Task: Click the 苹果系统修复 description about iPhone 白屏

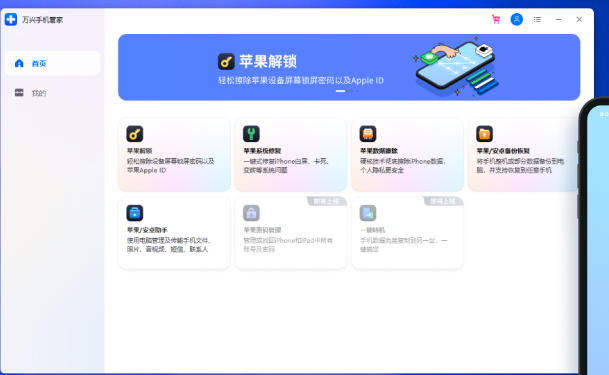Action: (286, 165)
